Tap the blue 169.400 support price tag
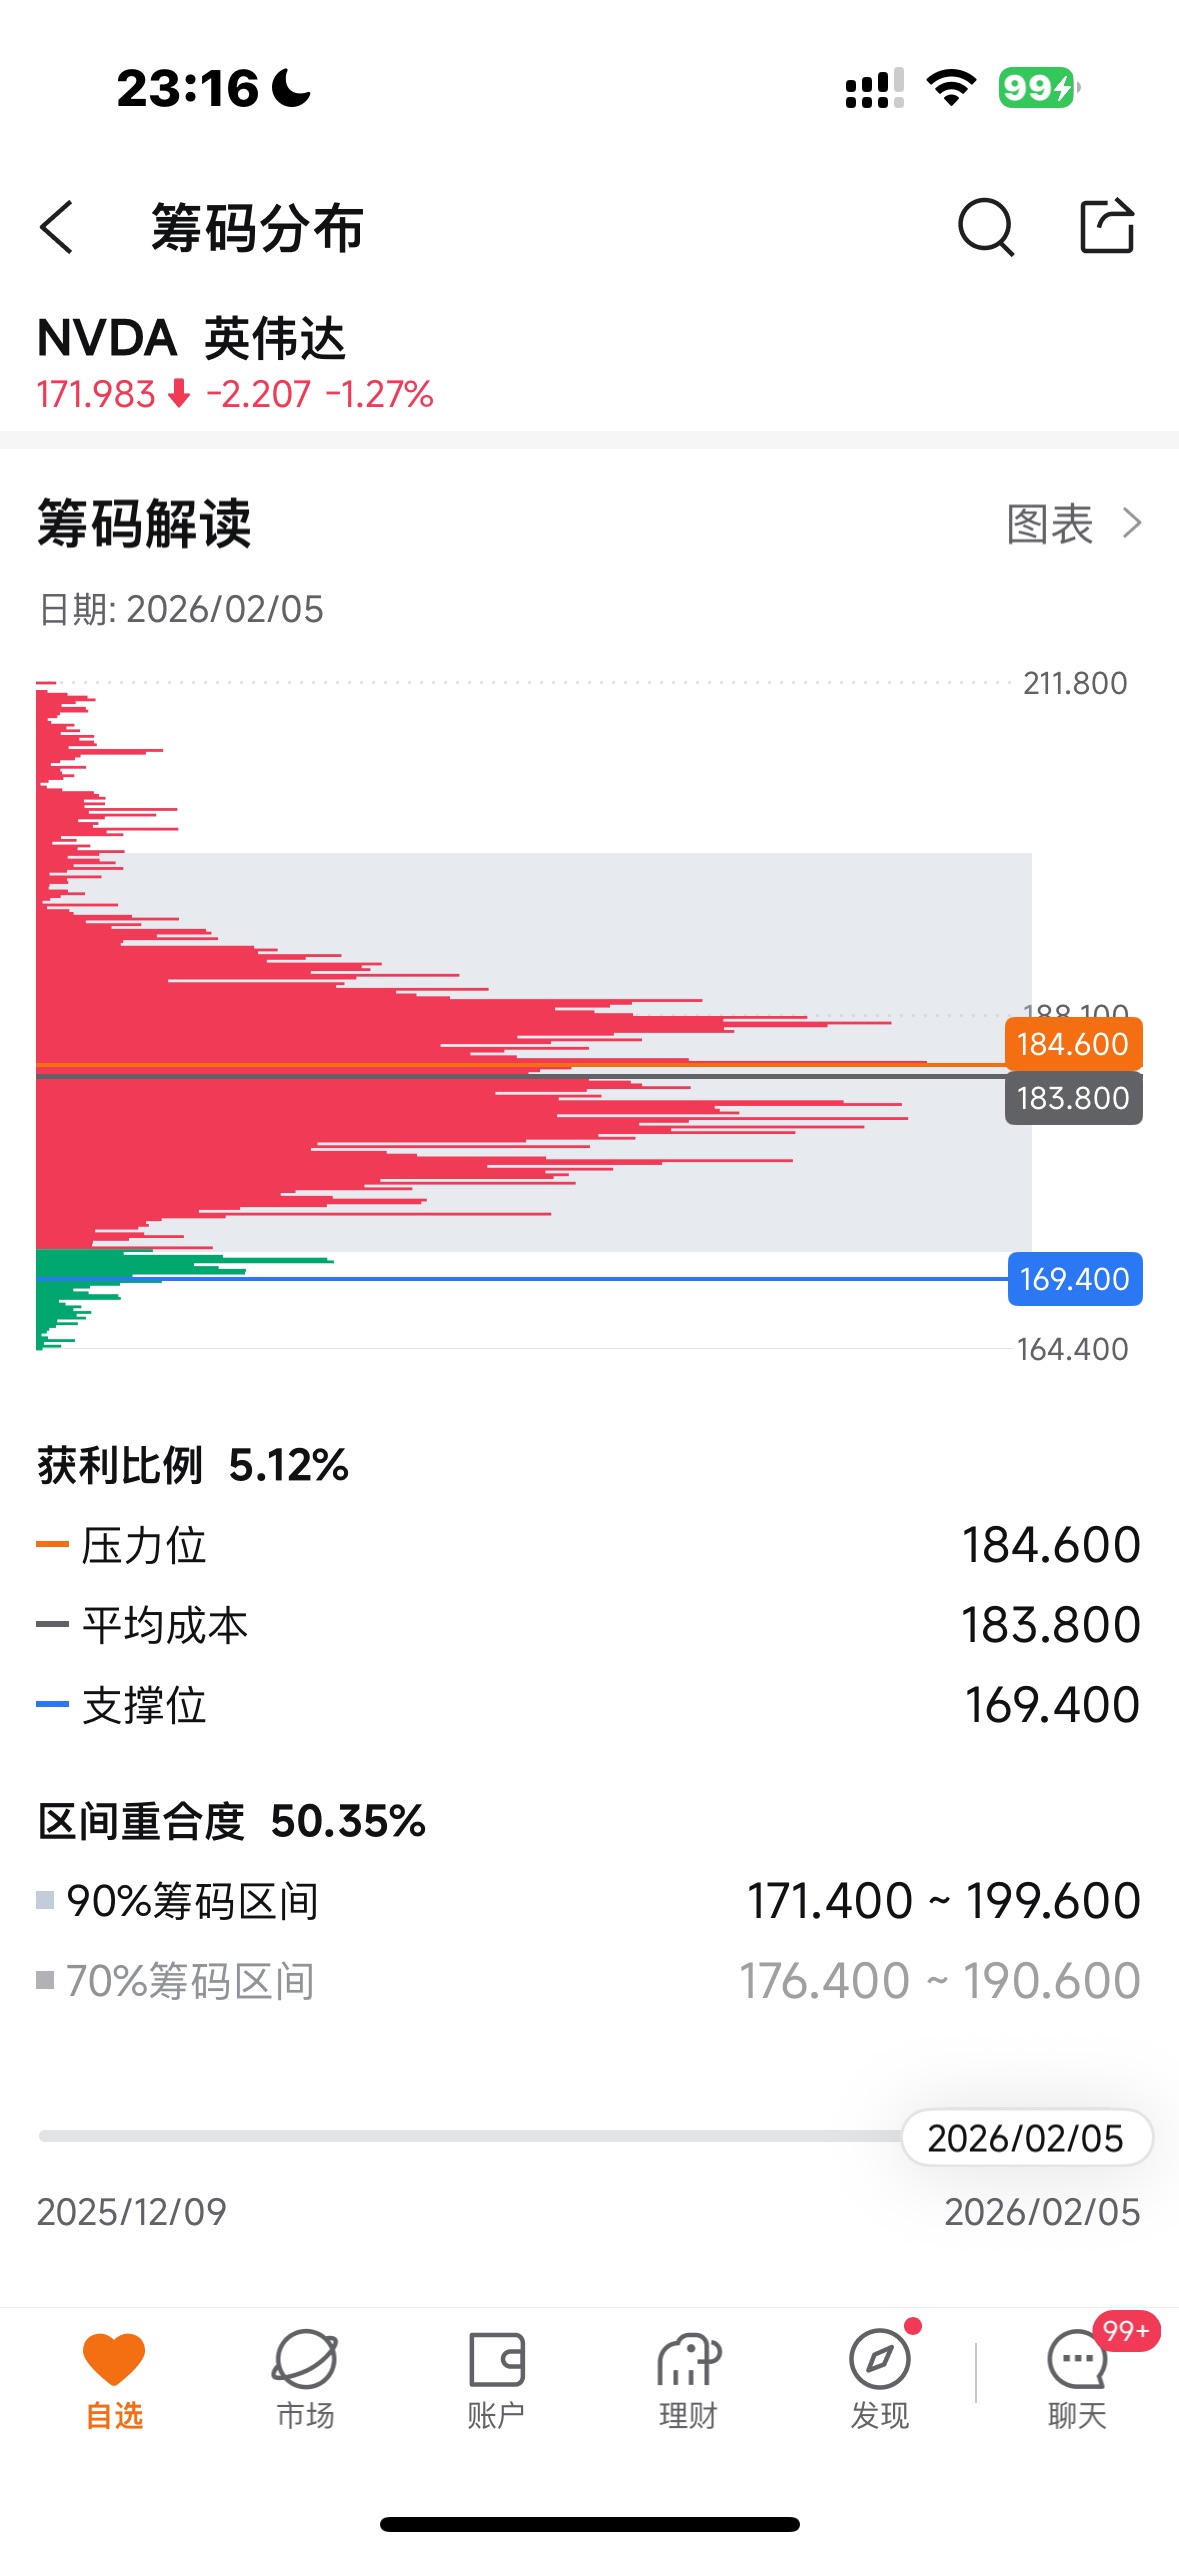 pyautogui.click(x=1074, y=1279)
